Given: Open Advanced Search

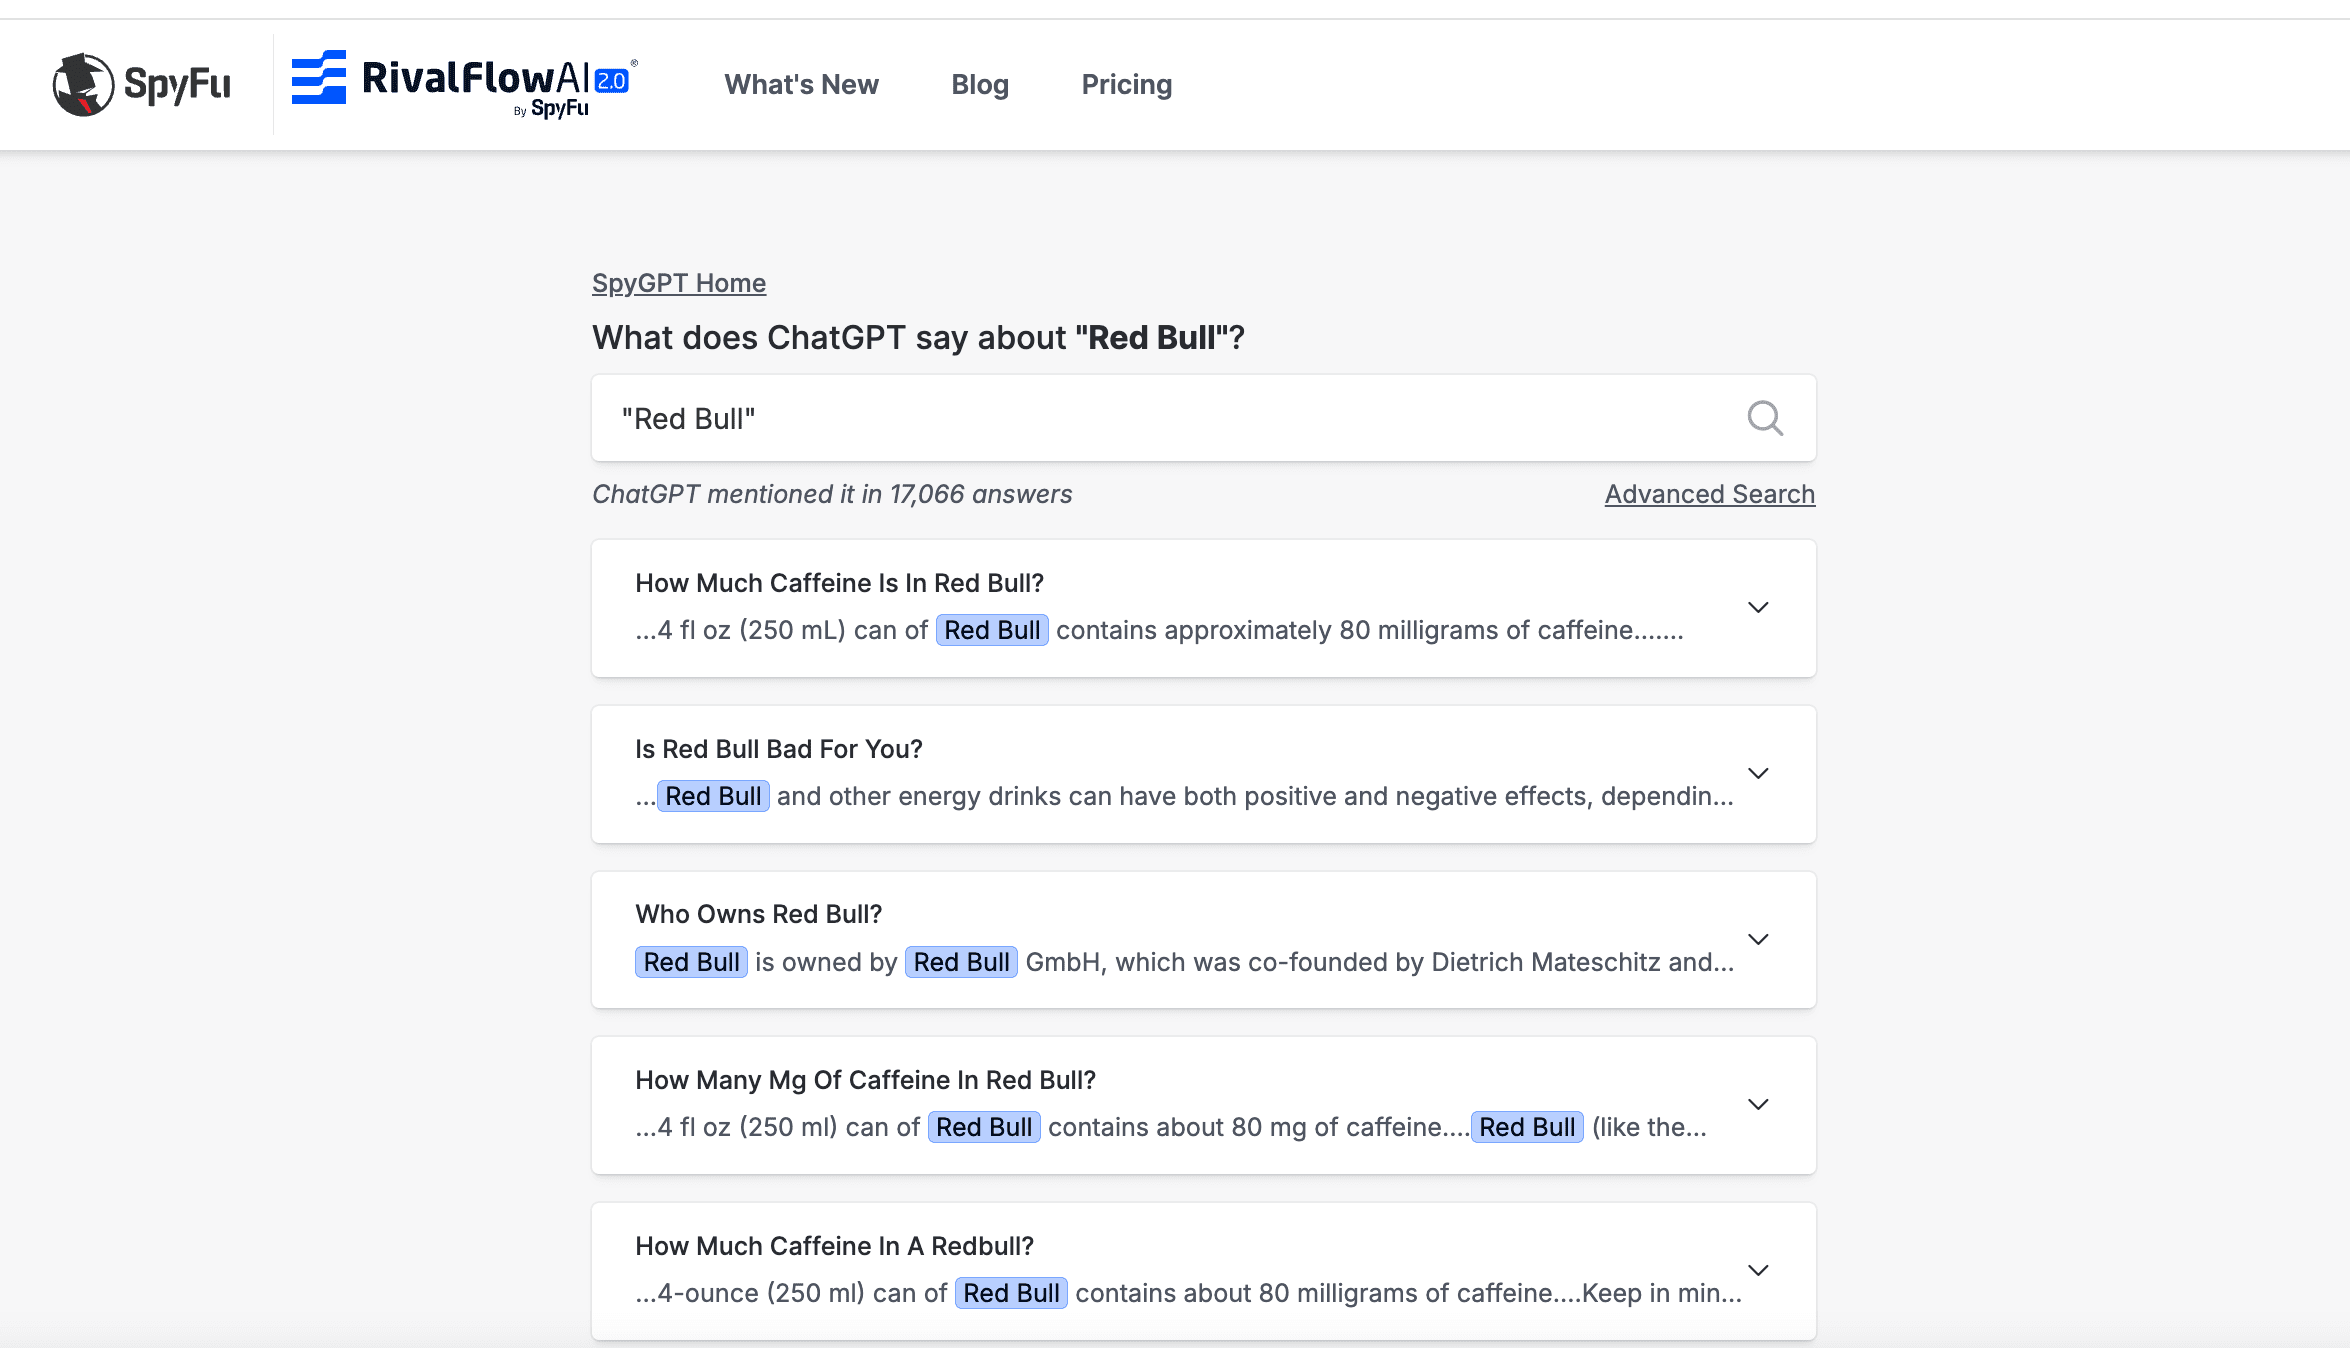Looking at the screenshot, I should coord(1709,493).
